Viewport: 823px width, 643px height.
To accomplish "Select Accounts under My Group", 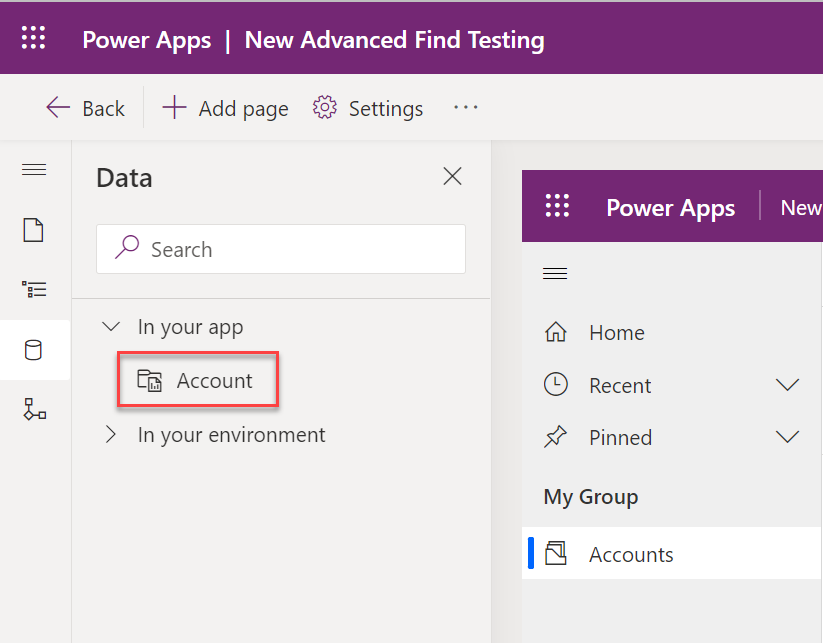I will 671,554.
